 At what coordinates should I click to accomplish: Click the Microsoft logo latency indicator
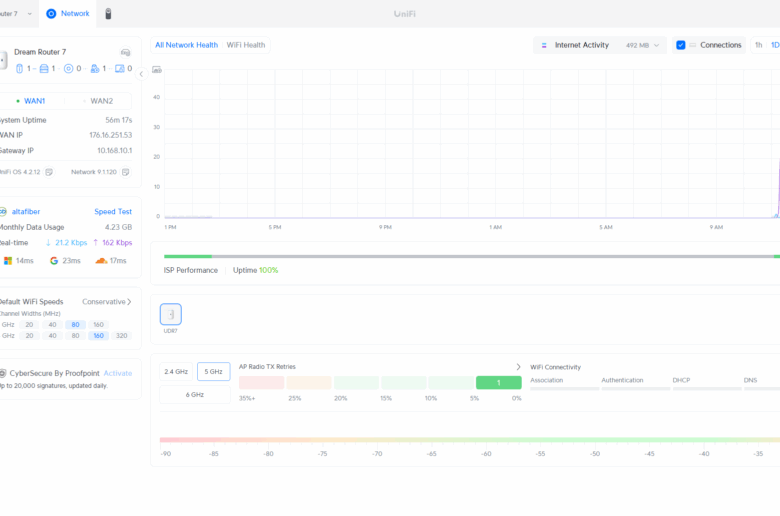[x=7, y=261]
